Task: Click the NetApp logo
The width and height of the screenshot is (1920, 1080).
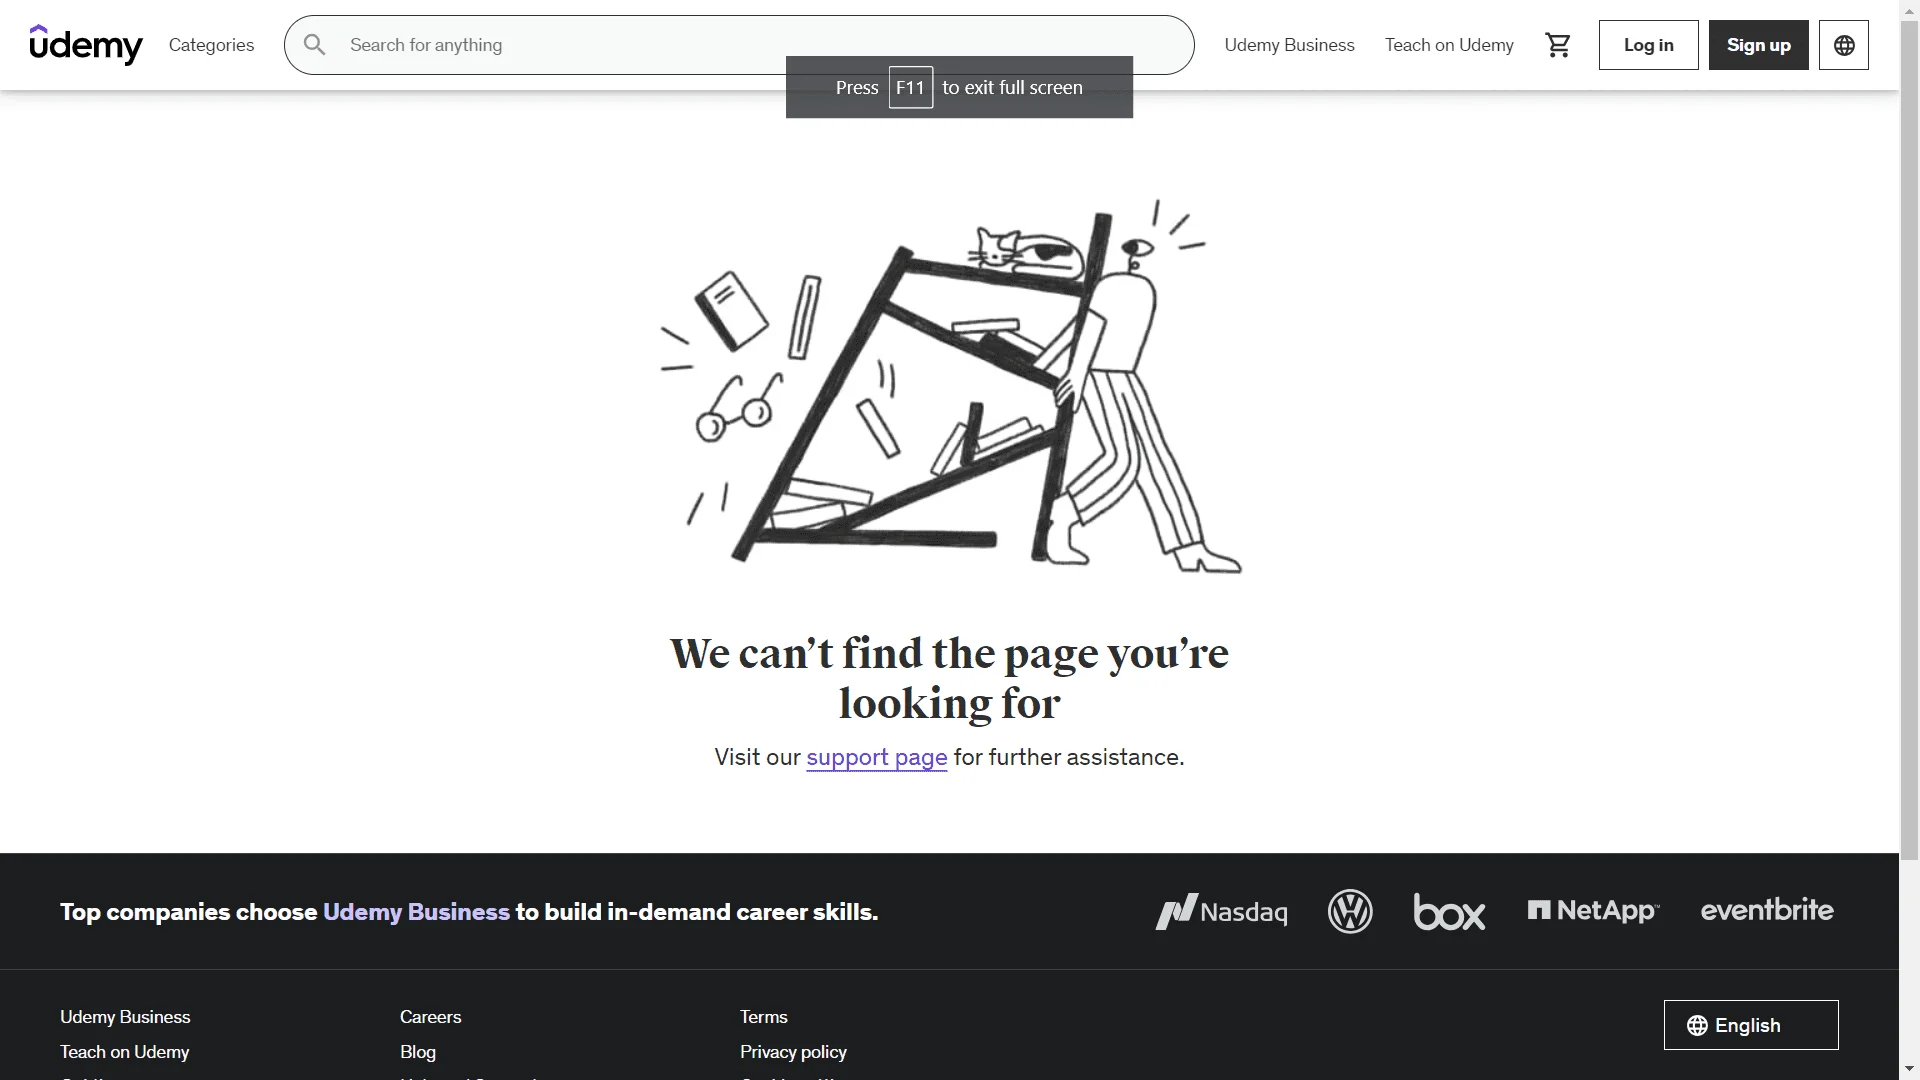Action: (1593, 910)
